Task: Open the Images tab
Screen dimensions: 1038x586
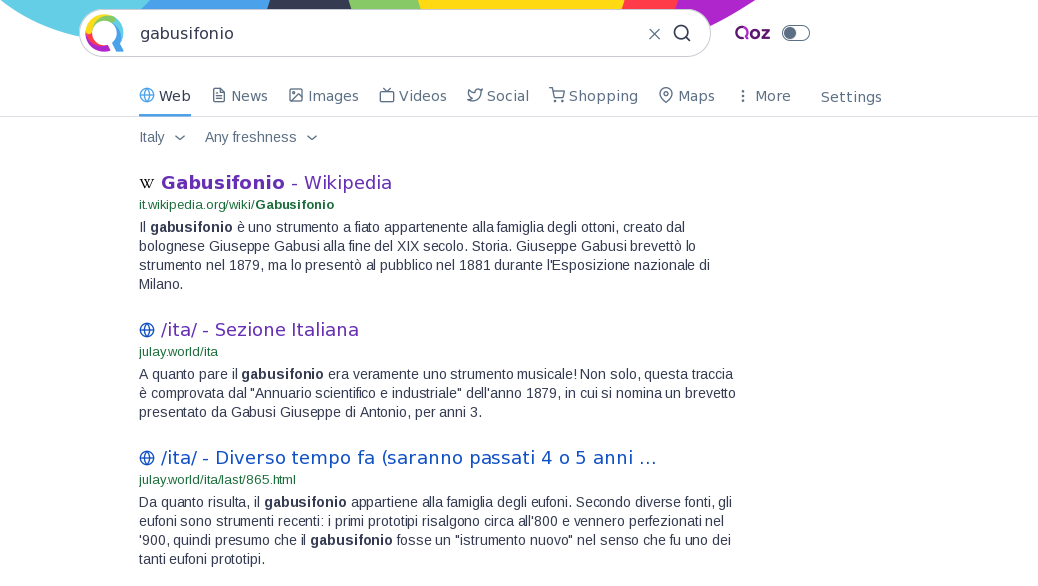Action: point(324,96)
